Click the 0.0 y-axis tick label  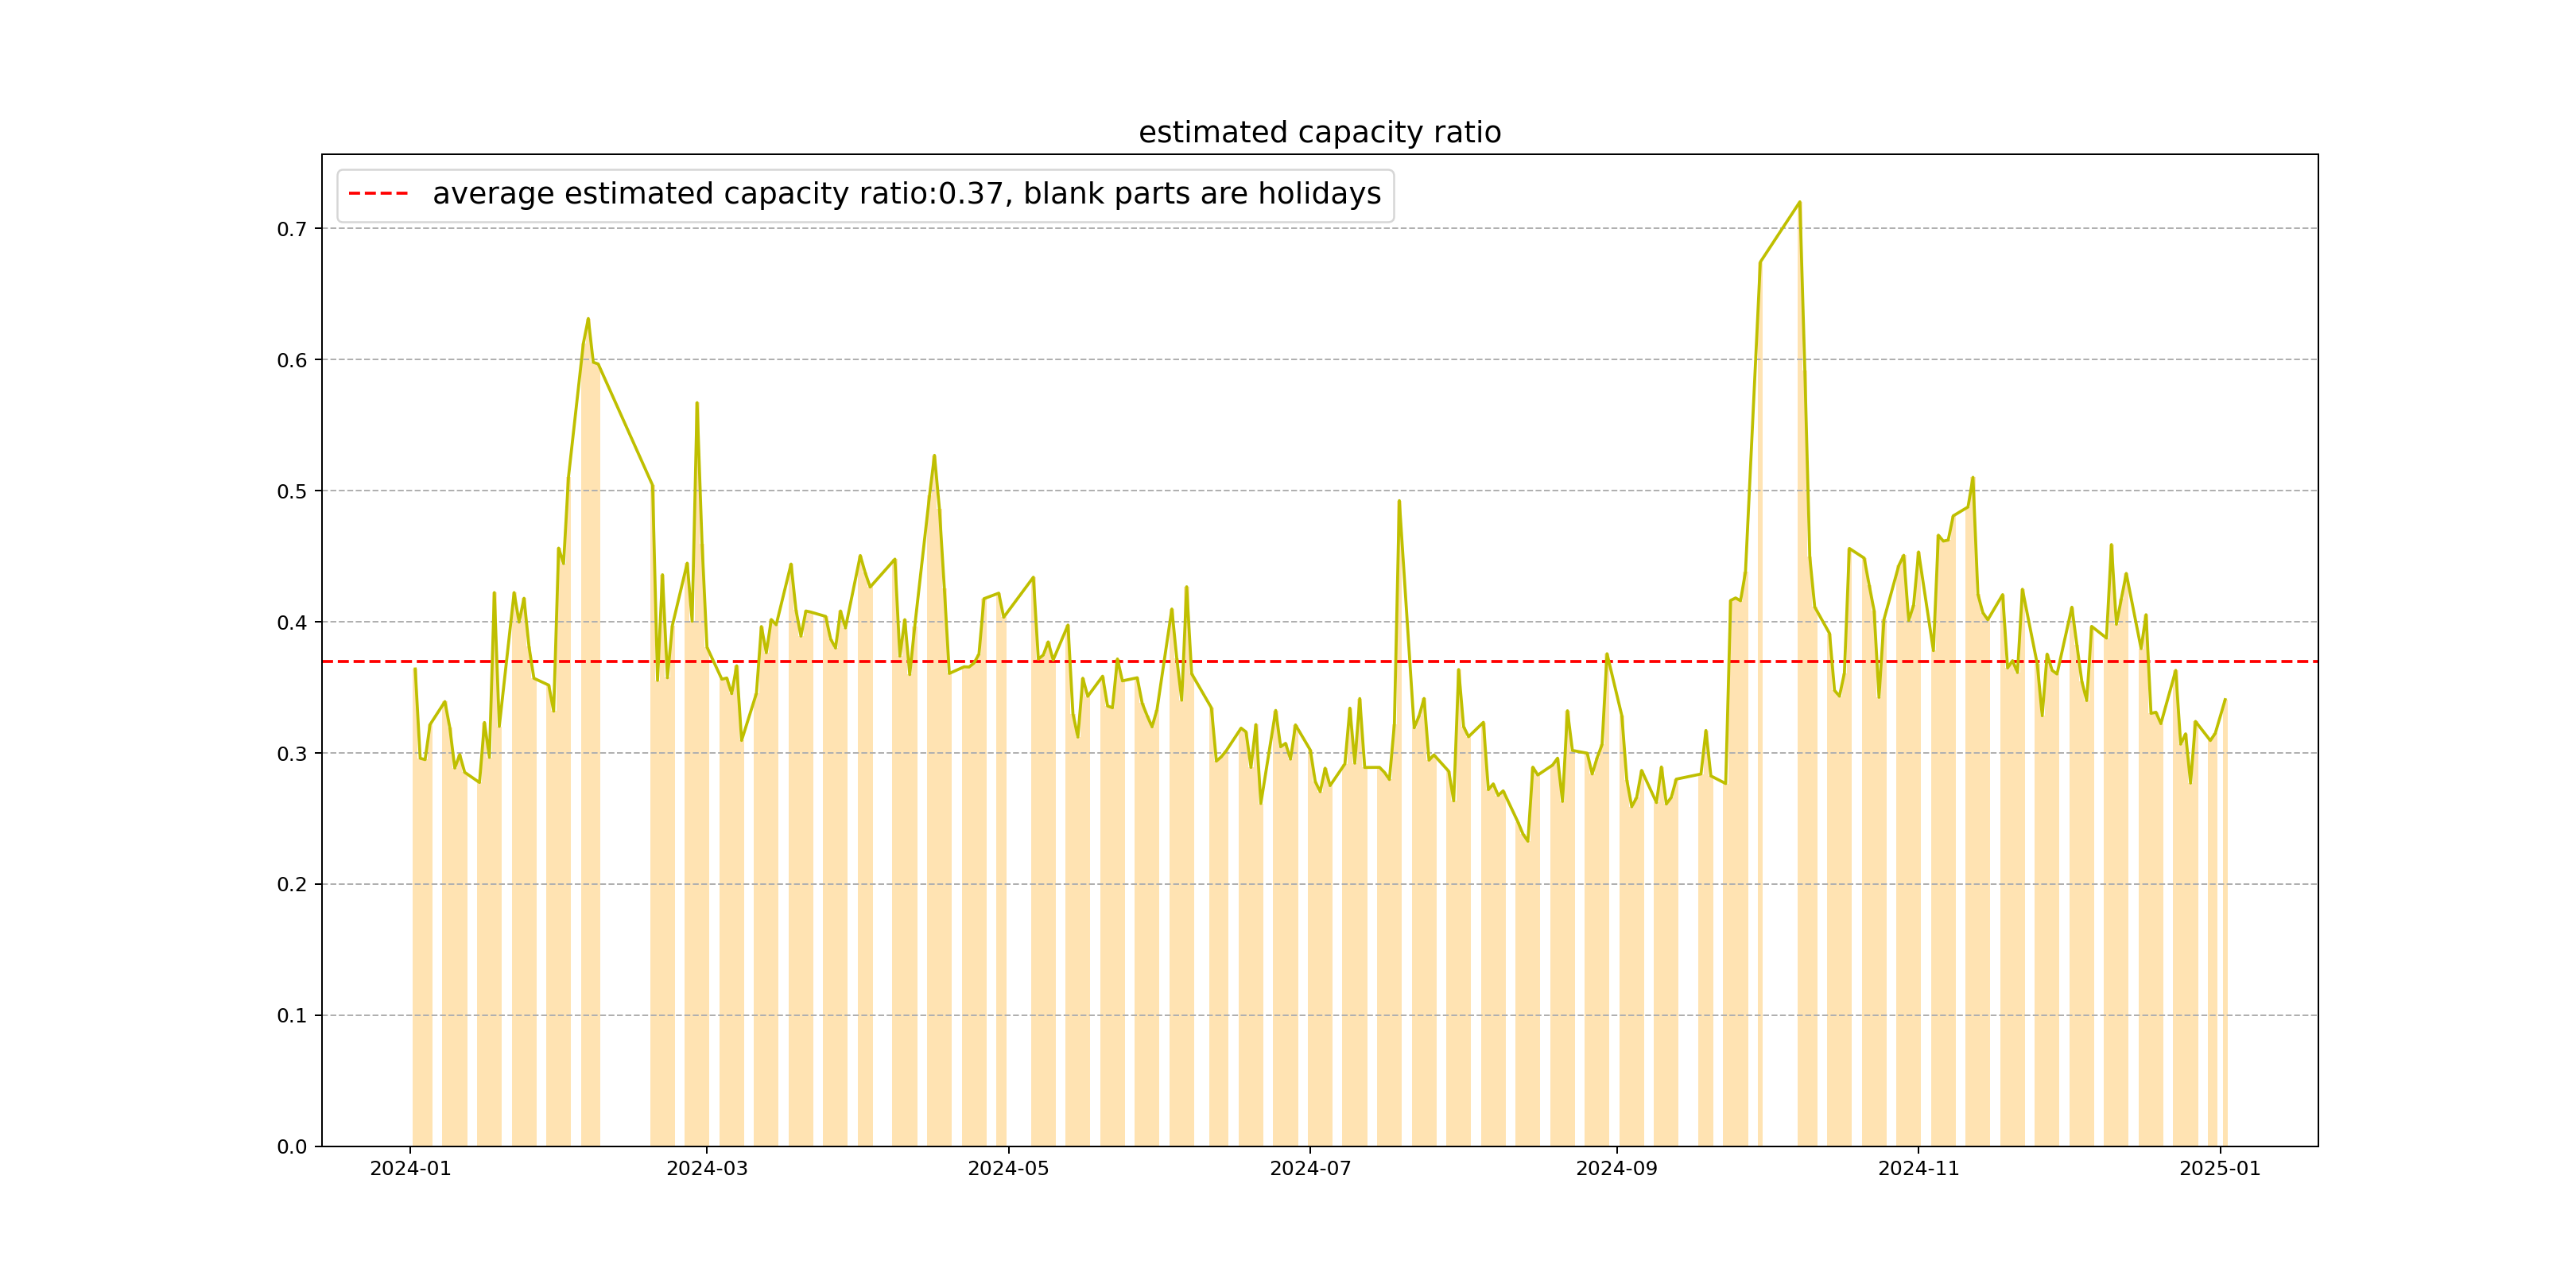(292, 1147)
